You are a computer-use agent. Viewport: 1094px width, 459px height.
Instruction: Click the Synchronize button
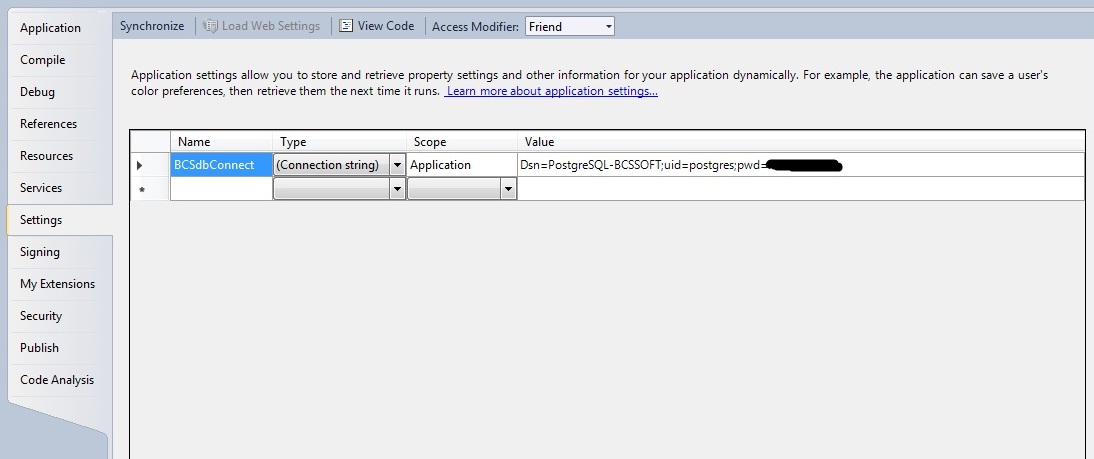152,27
